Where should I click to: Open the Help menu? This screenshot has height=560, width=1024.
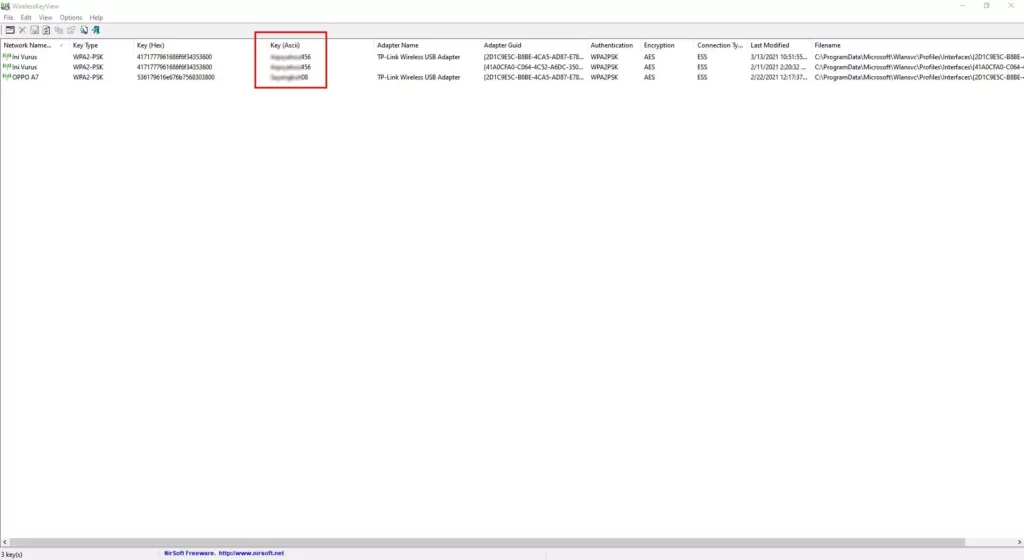point(96,18)
